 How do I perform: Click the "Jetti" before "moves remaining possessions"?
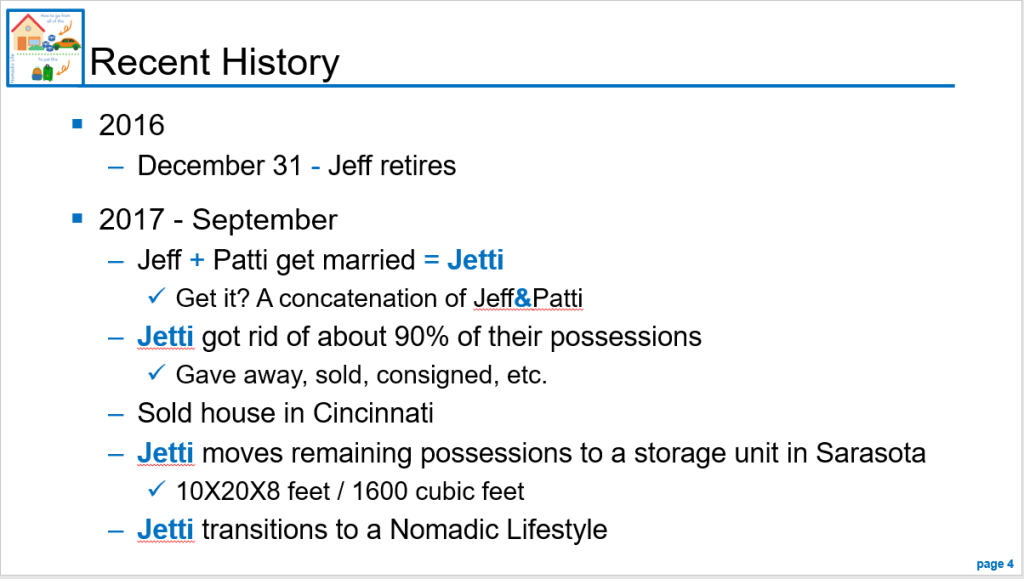point(165,453)
